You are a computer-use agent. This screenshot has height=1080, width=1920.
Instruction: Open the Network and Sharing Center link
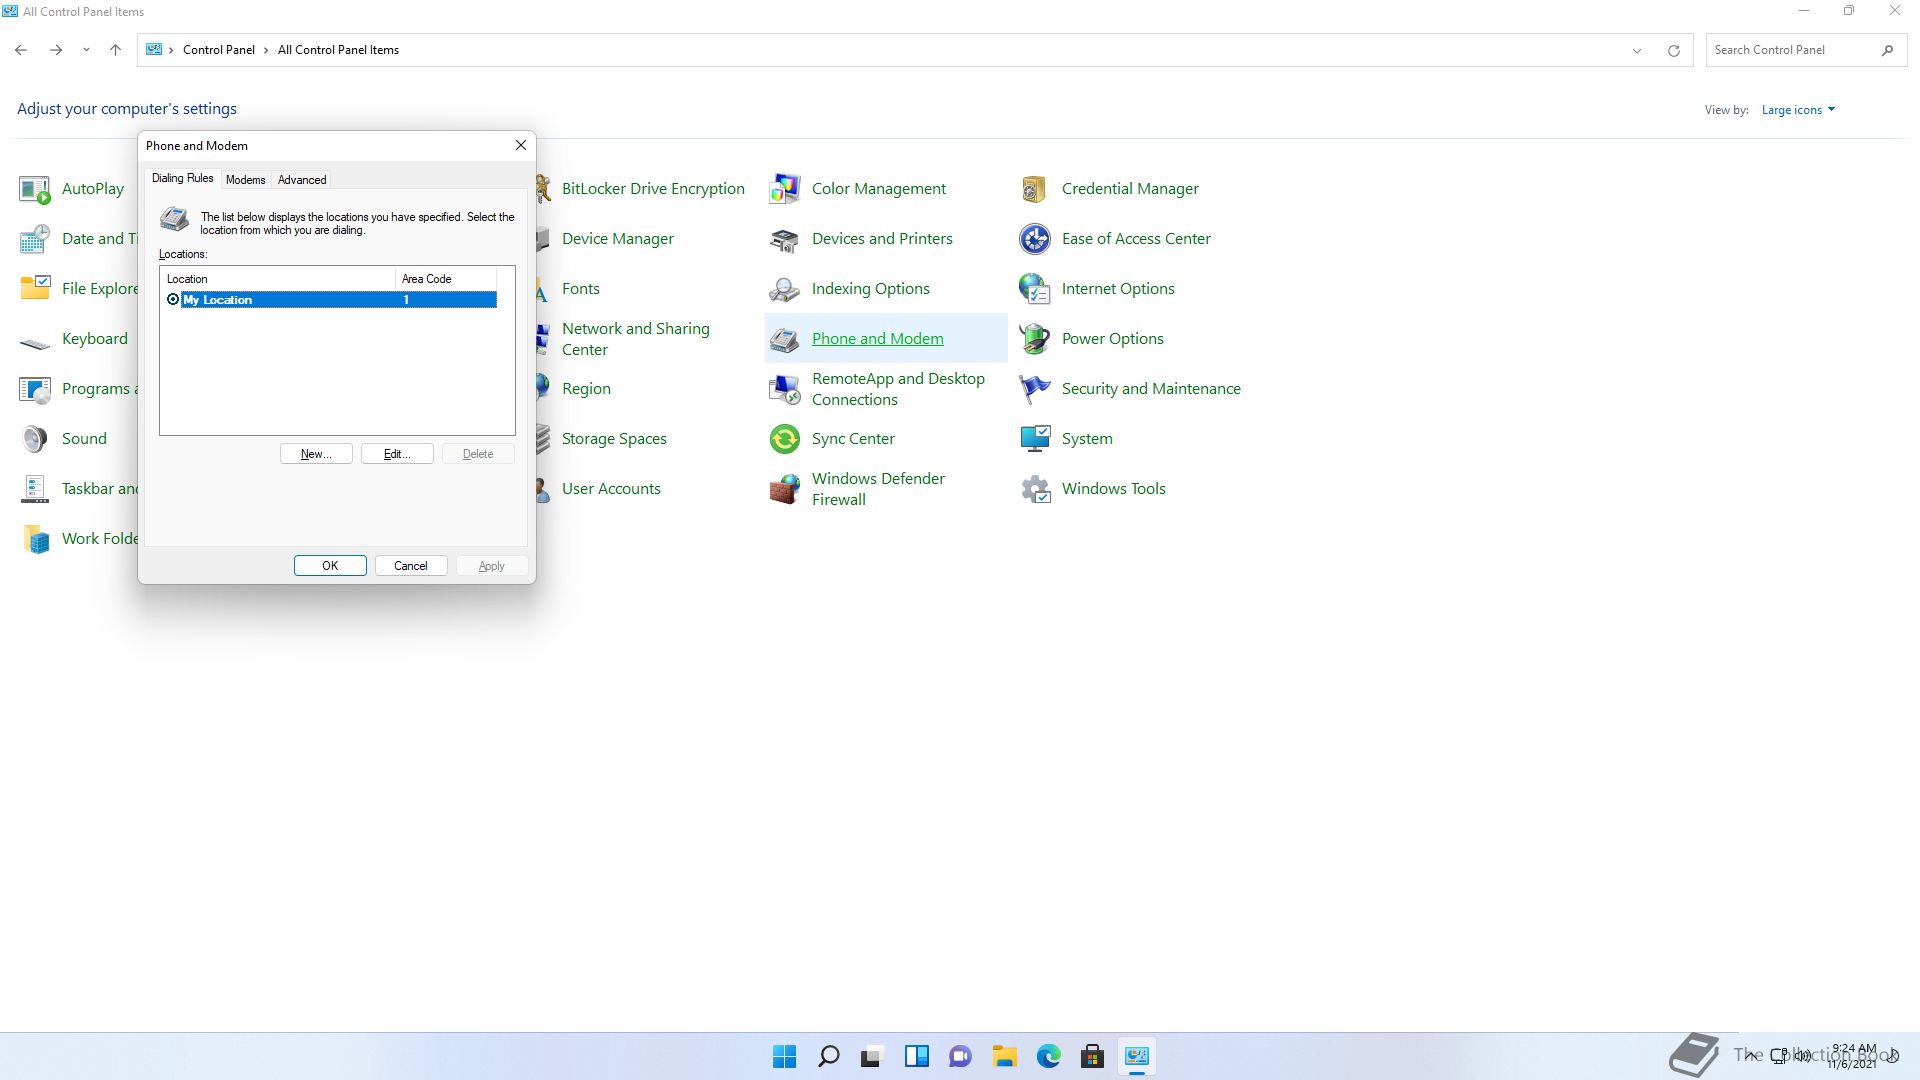pyautogui.click(x=636, y=339)
